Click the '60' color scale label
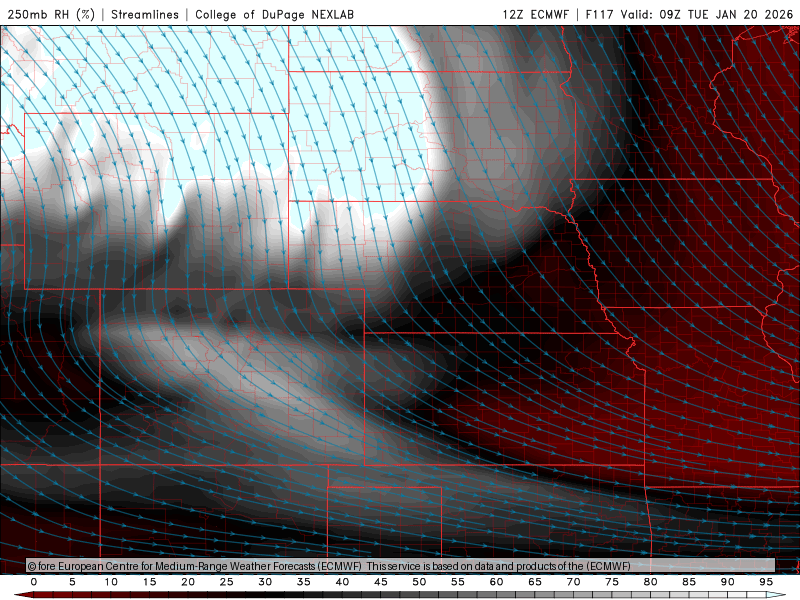 tap(496, 582)
